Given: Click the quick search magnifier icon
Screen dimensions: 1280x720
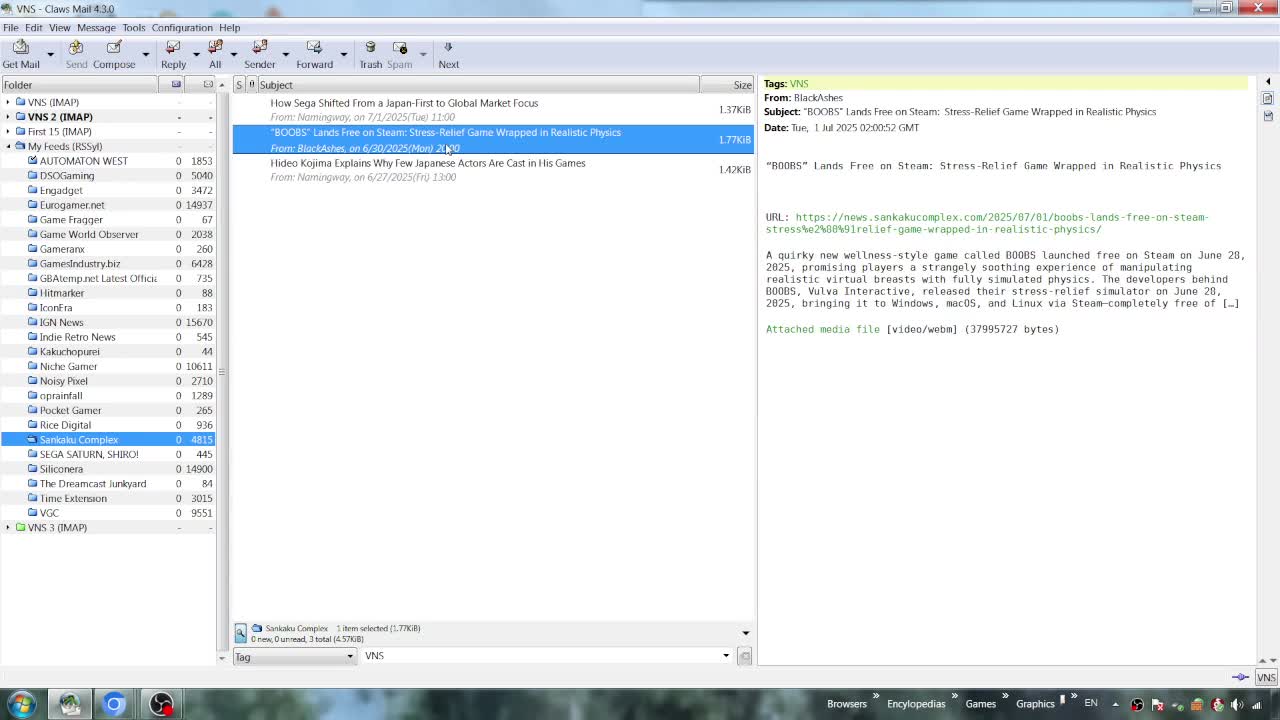Looking at the screenshot, I should tap(240, 632).
